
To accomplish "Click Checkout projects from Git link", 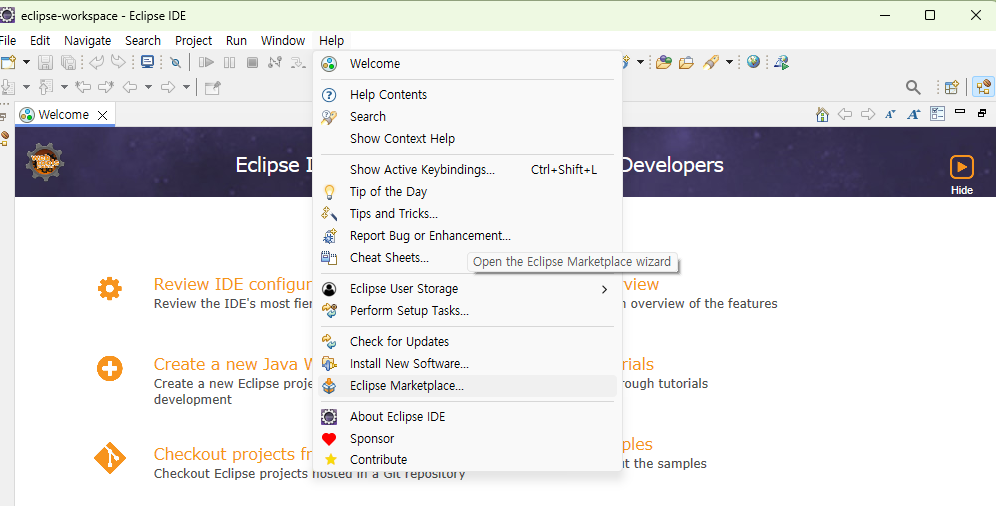I will tap(233, 455).
